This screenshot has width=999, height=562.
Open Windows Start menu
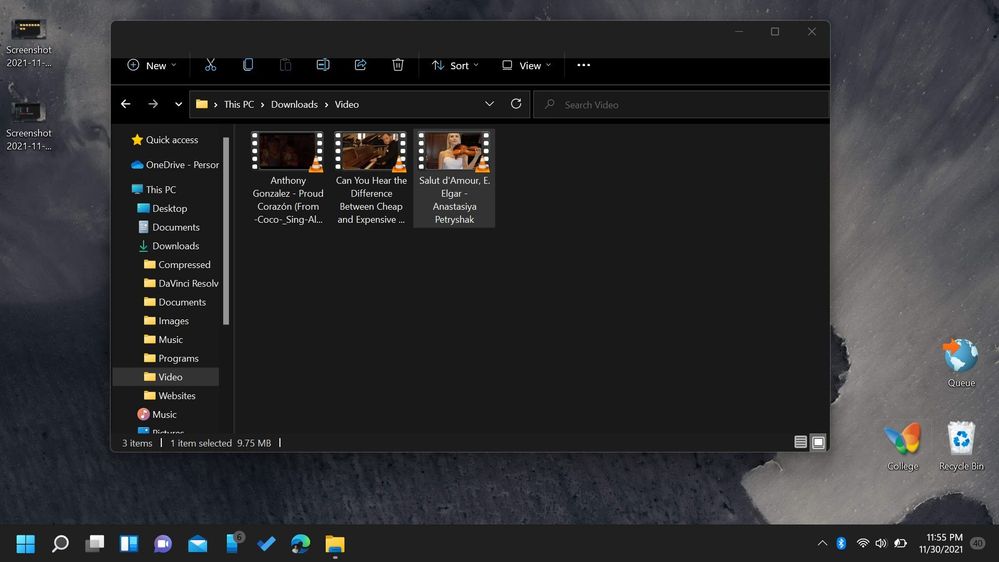(x=25, y=544)
